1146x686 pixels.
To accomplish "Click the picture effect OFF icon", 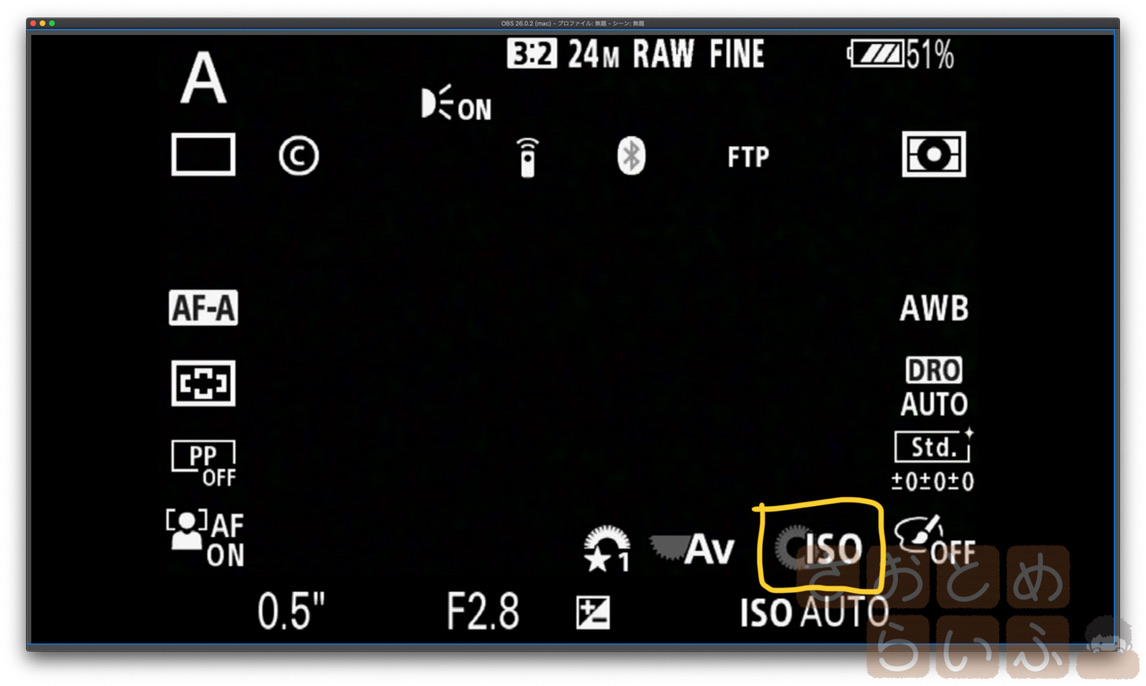I will point(935,541).
